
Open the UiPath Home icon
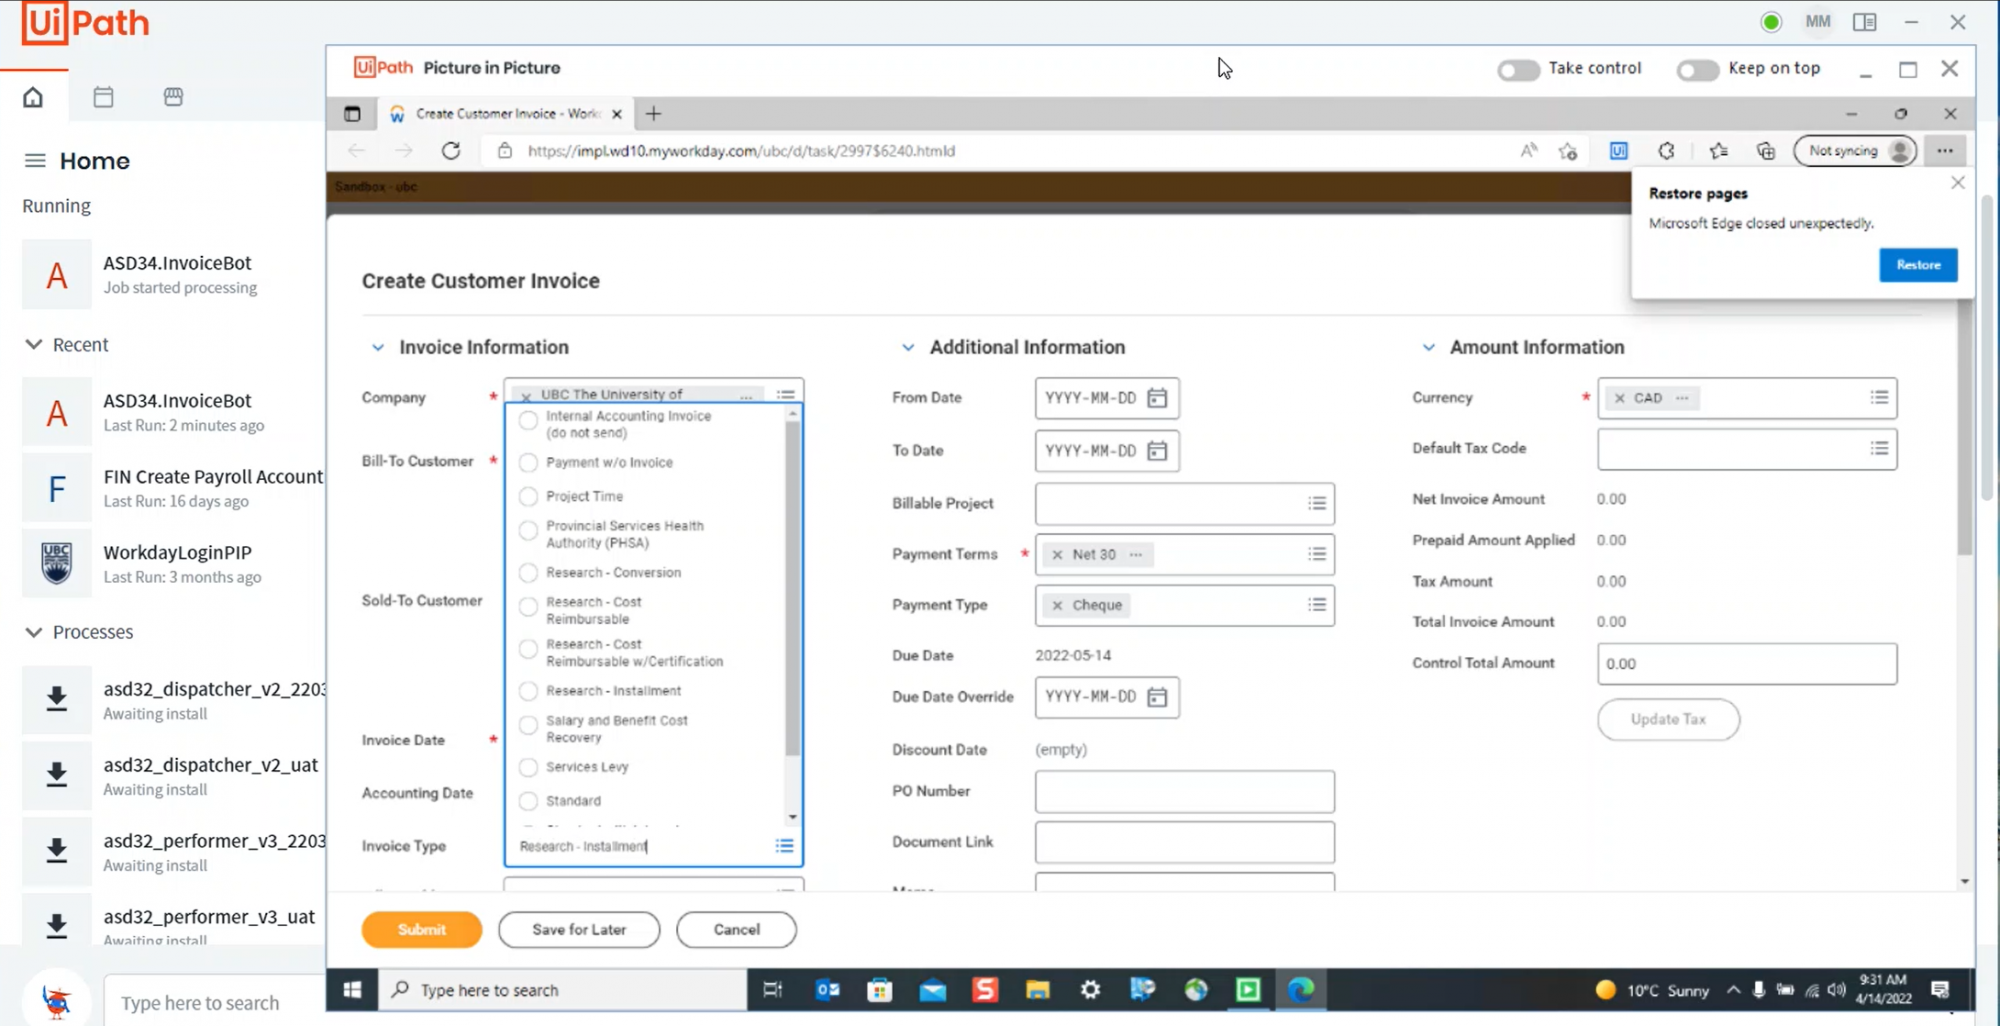[x=33, y=97]
